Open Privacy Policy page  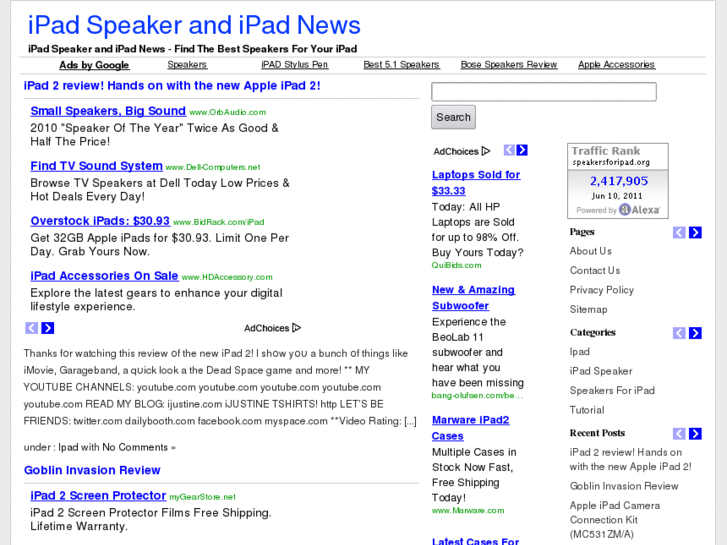(x=602, y=290)
